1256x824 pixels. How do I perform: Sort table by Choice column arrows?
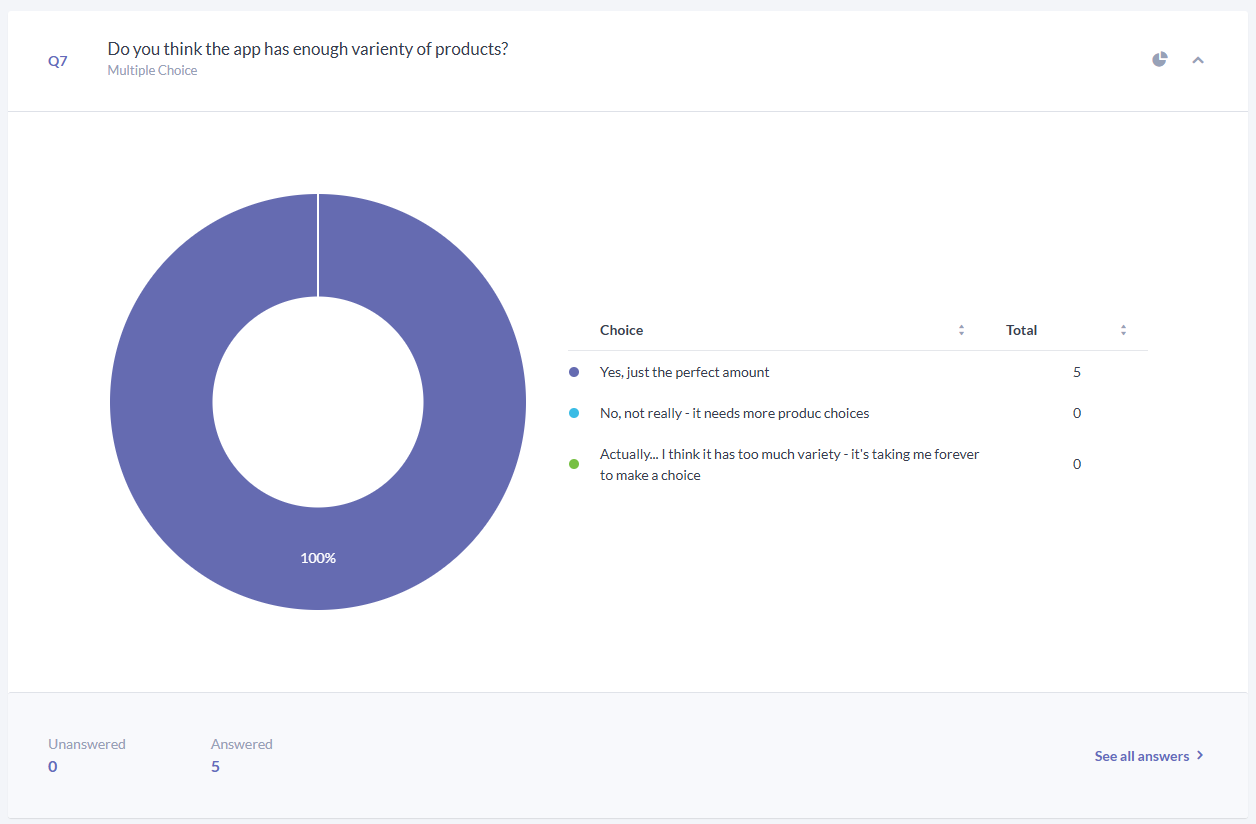(961, 330)
